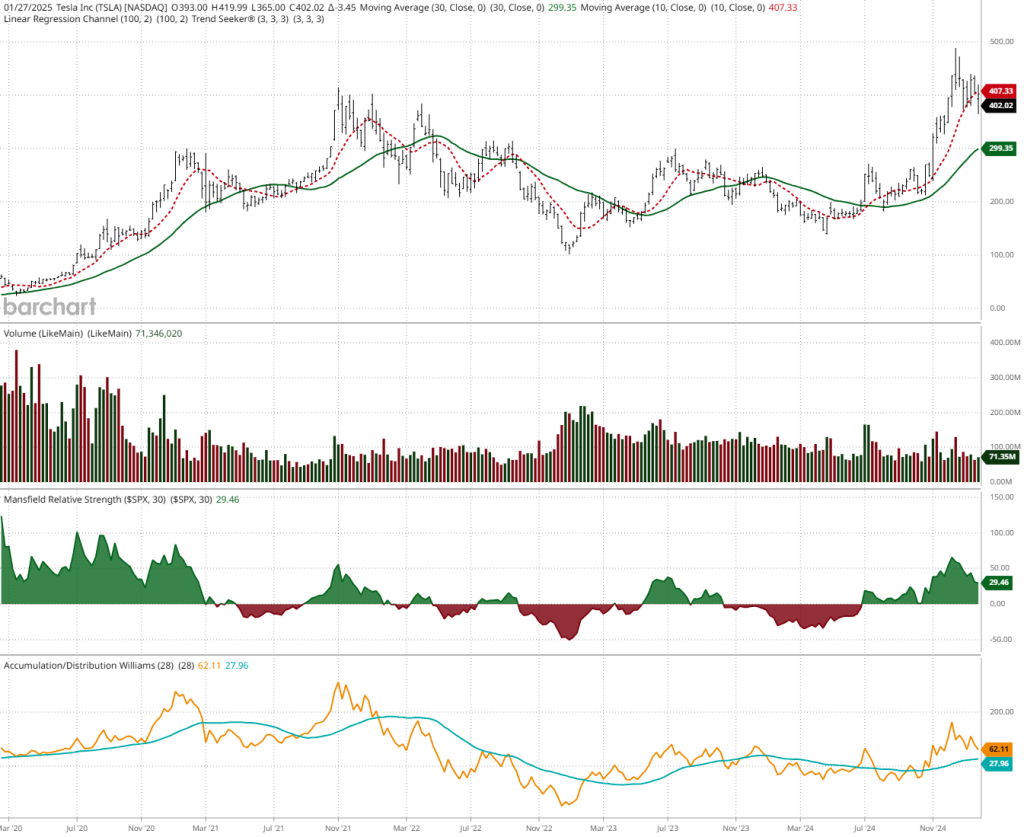Click the orange 62.11 accumulation tag
Screen dimensions: 1024x837
pyautogui.click(x=998, y=748)
